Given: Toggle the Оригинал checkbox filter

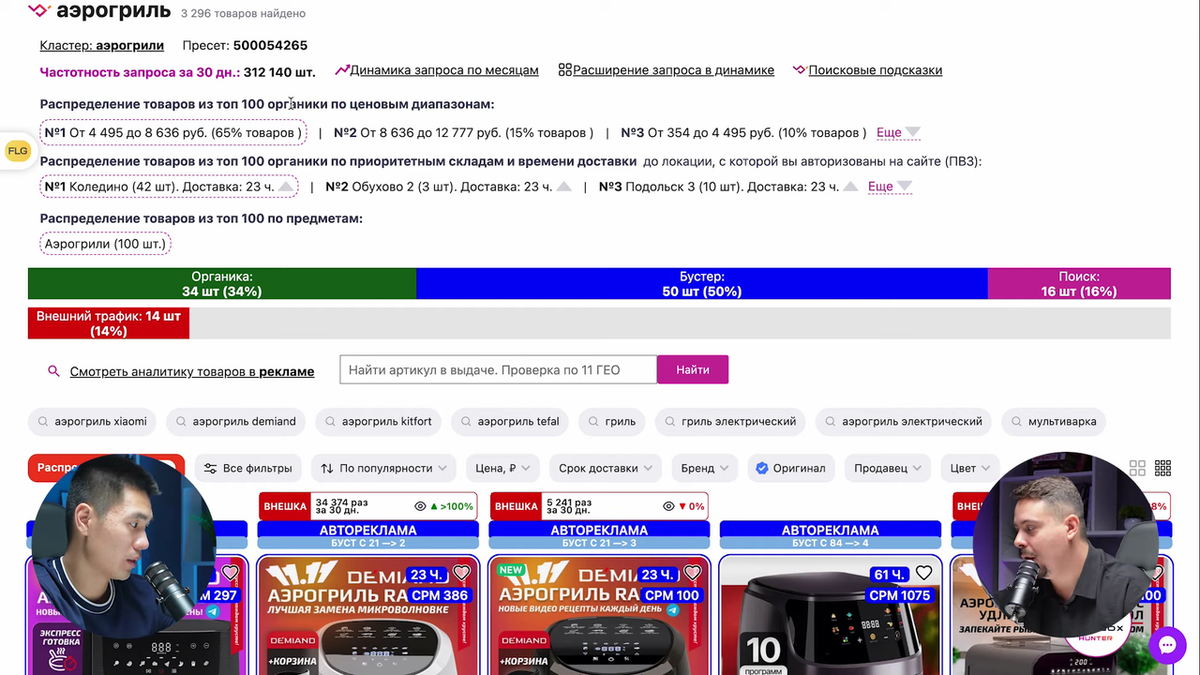Looking at the screenshot, I should click(790, 468).
